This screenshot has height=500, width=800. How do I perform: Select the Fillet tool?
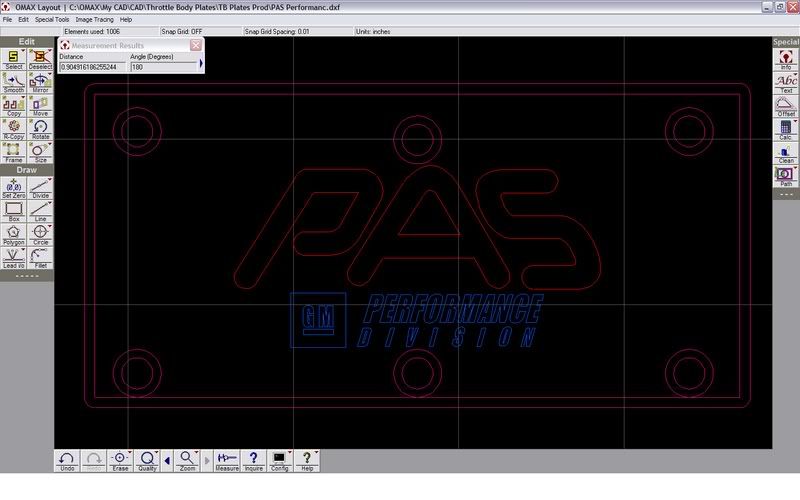pyautogui.click(x=40, y=257)
